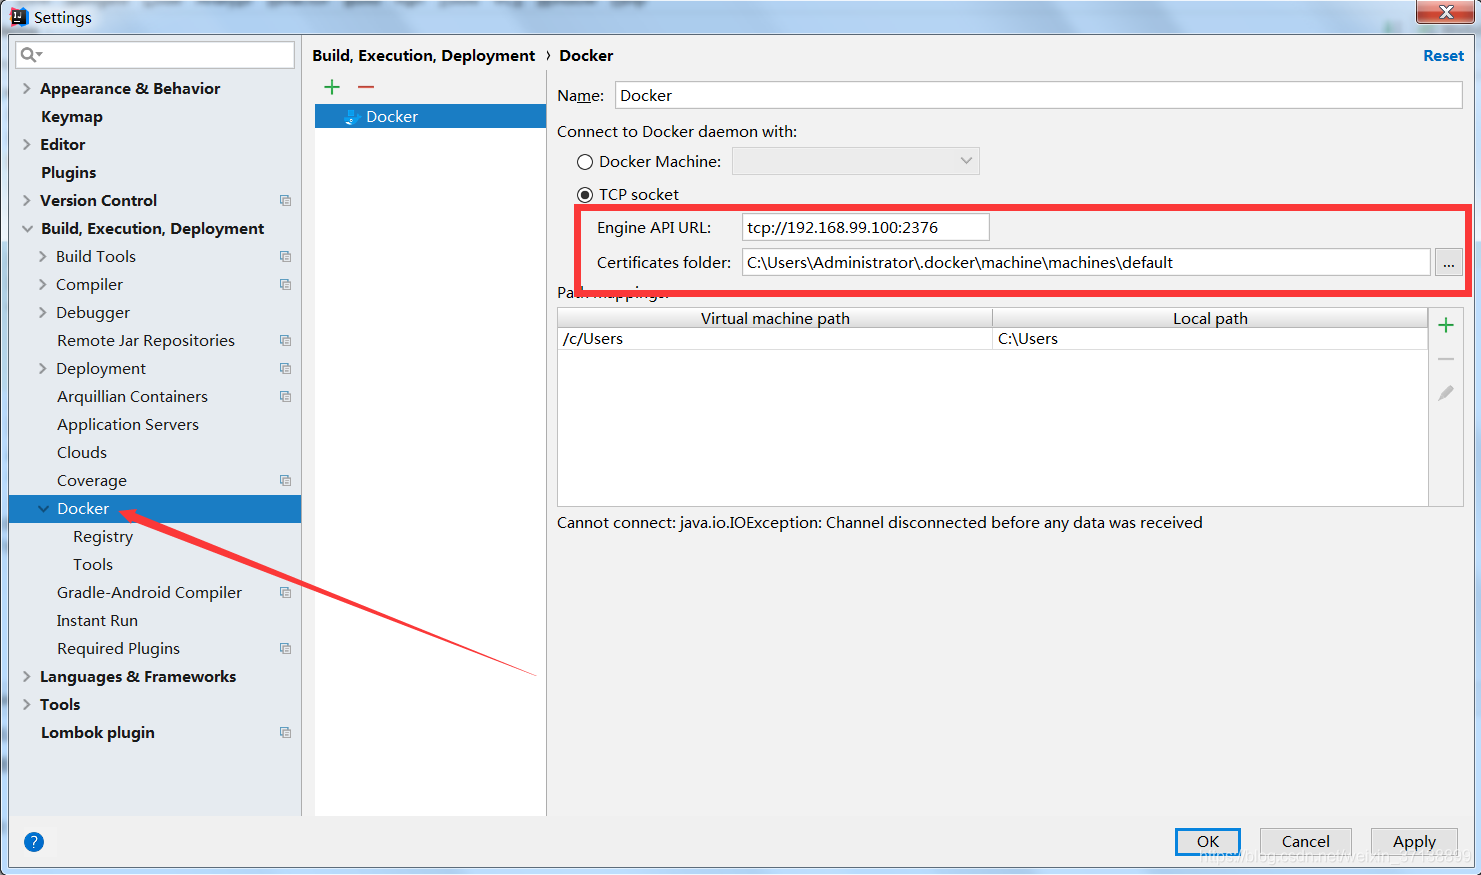Image resolution: width=1481 pixels, height=875 pixels.
Task: Close the Settings window
Action: coord(1445,12)
